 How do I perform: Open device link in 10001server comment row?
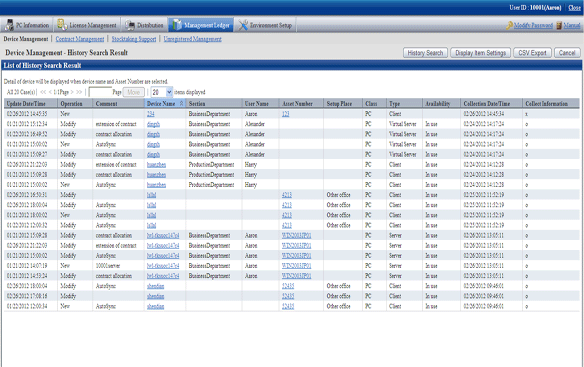click(x=163, y=266)
